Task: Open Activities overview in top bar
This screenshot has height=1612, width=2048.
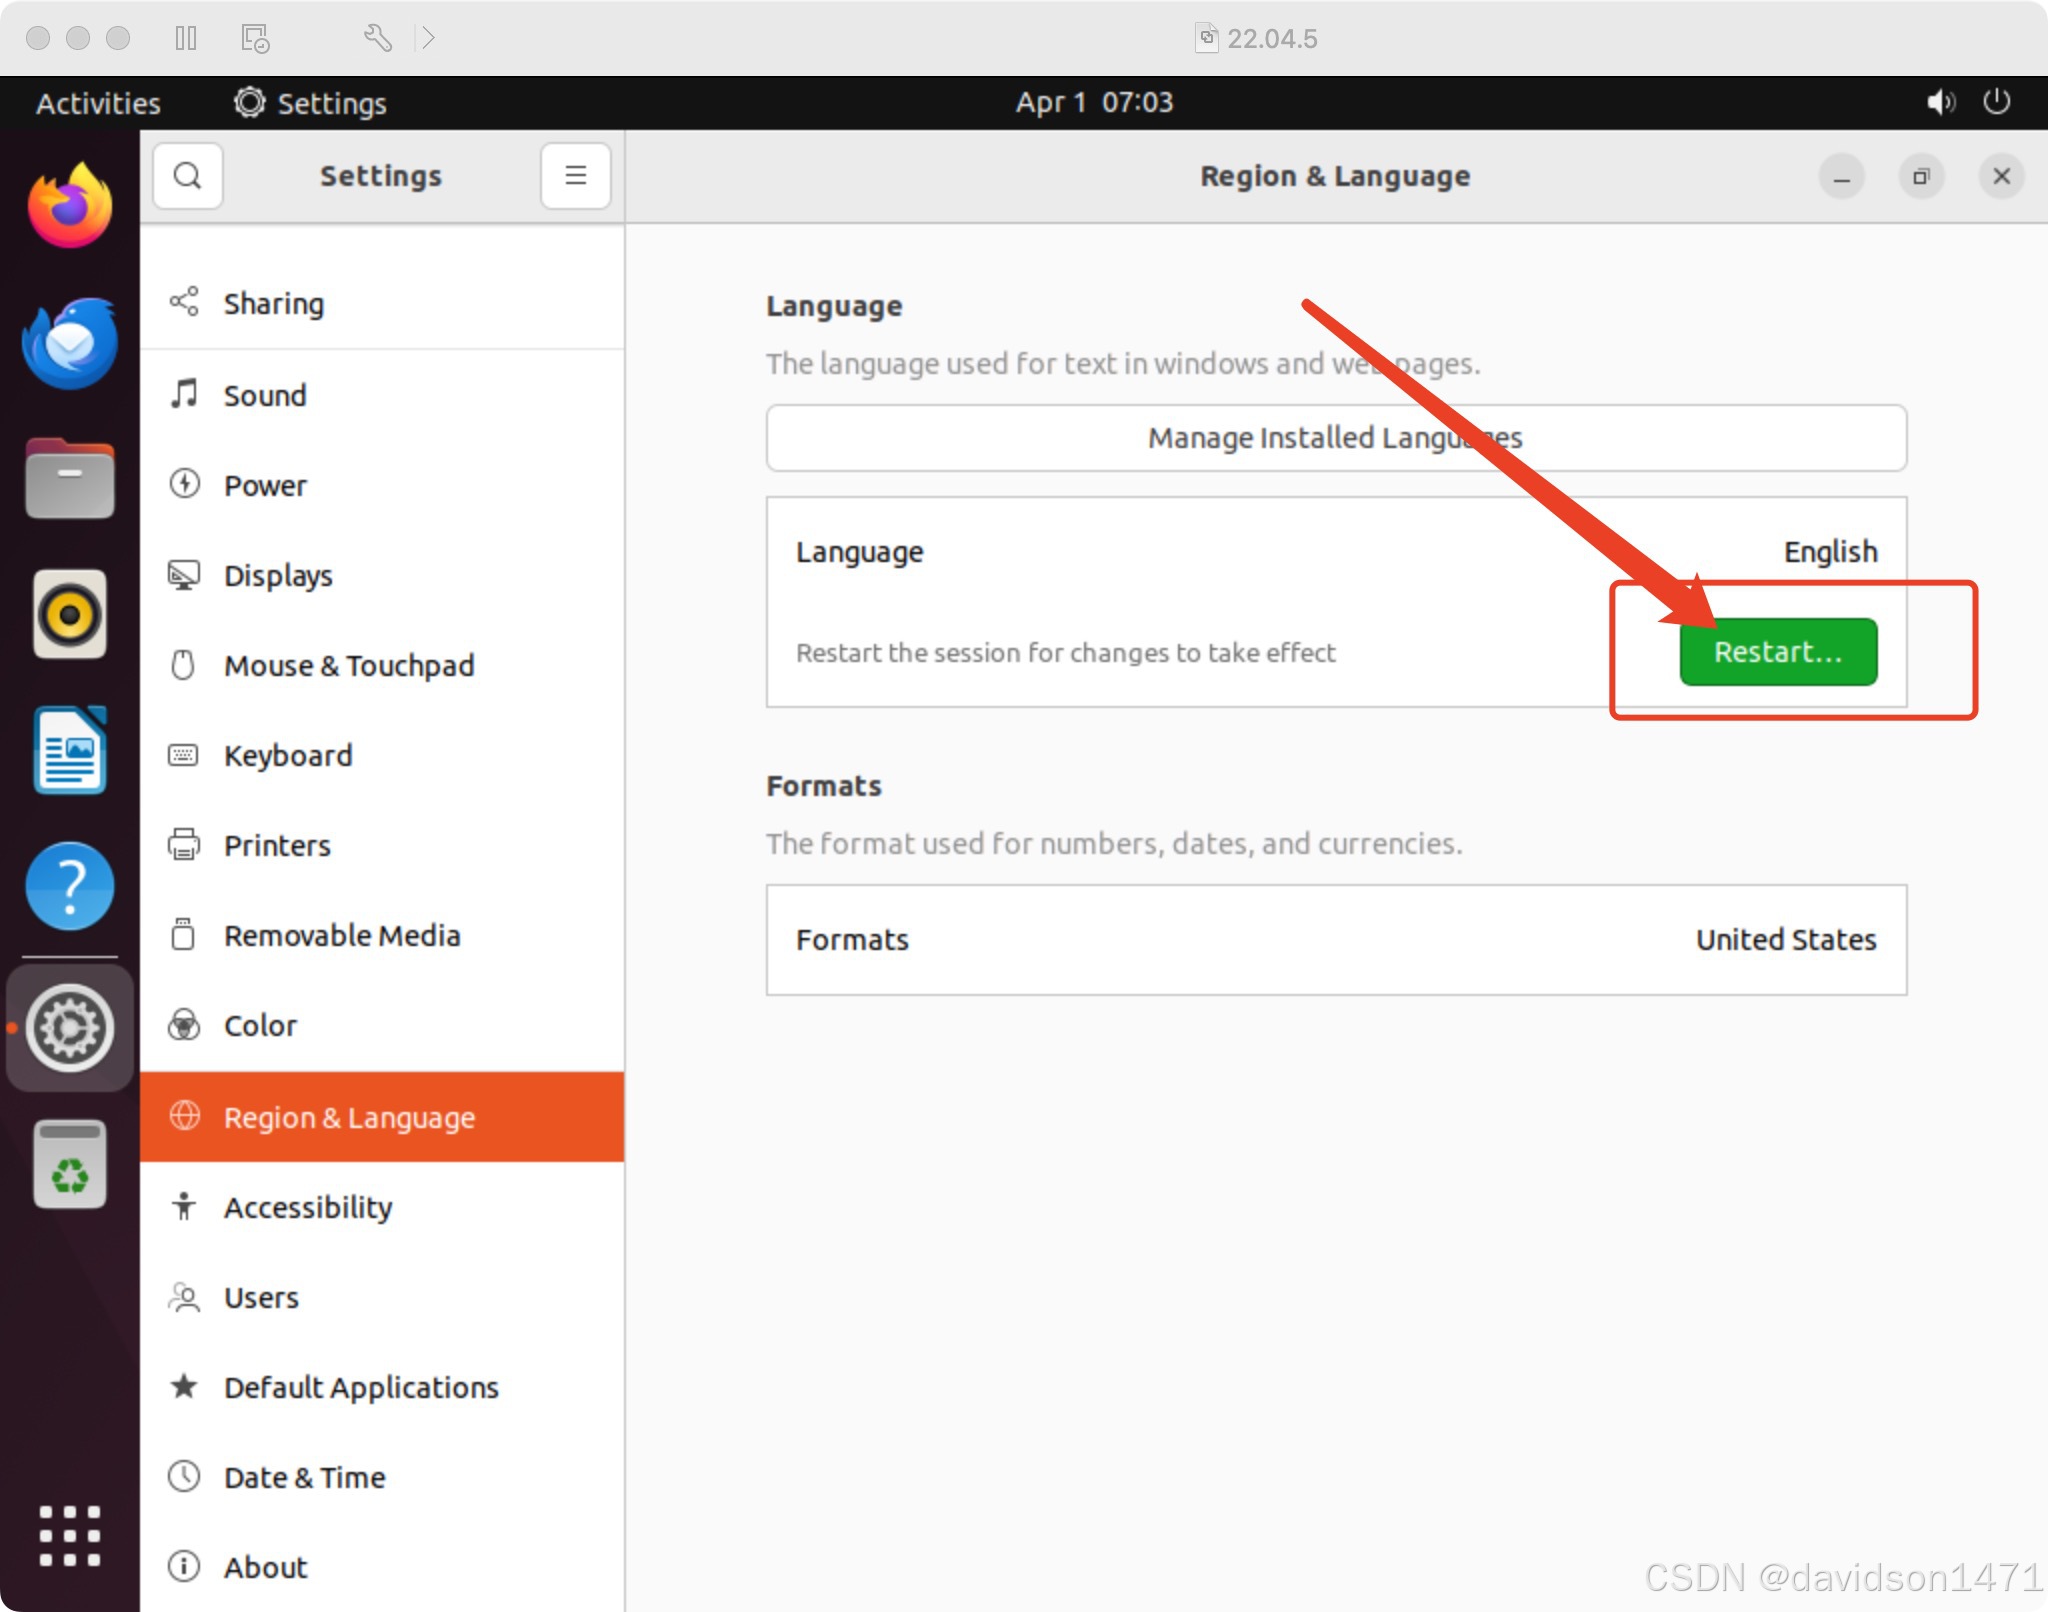Action: (98, 103)
